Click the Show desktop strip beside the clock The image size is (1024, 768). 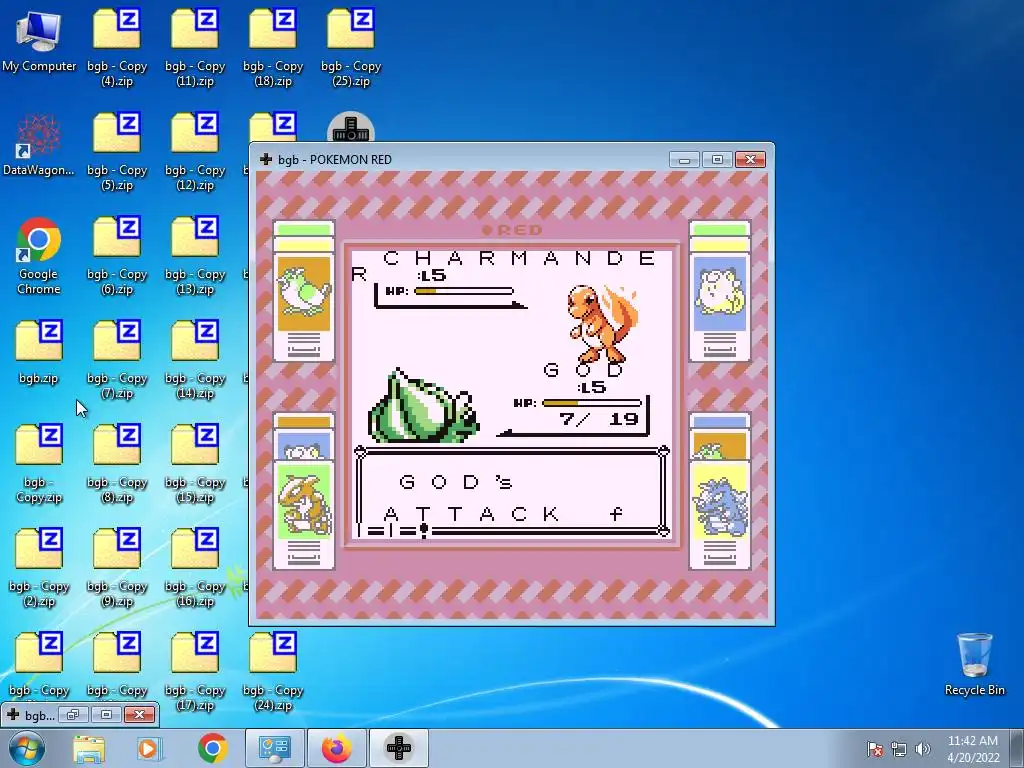click(1017, 748)
